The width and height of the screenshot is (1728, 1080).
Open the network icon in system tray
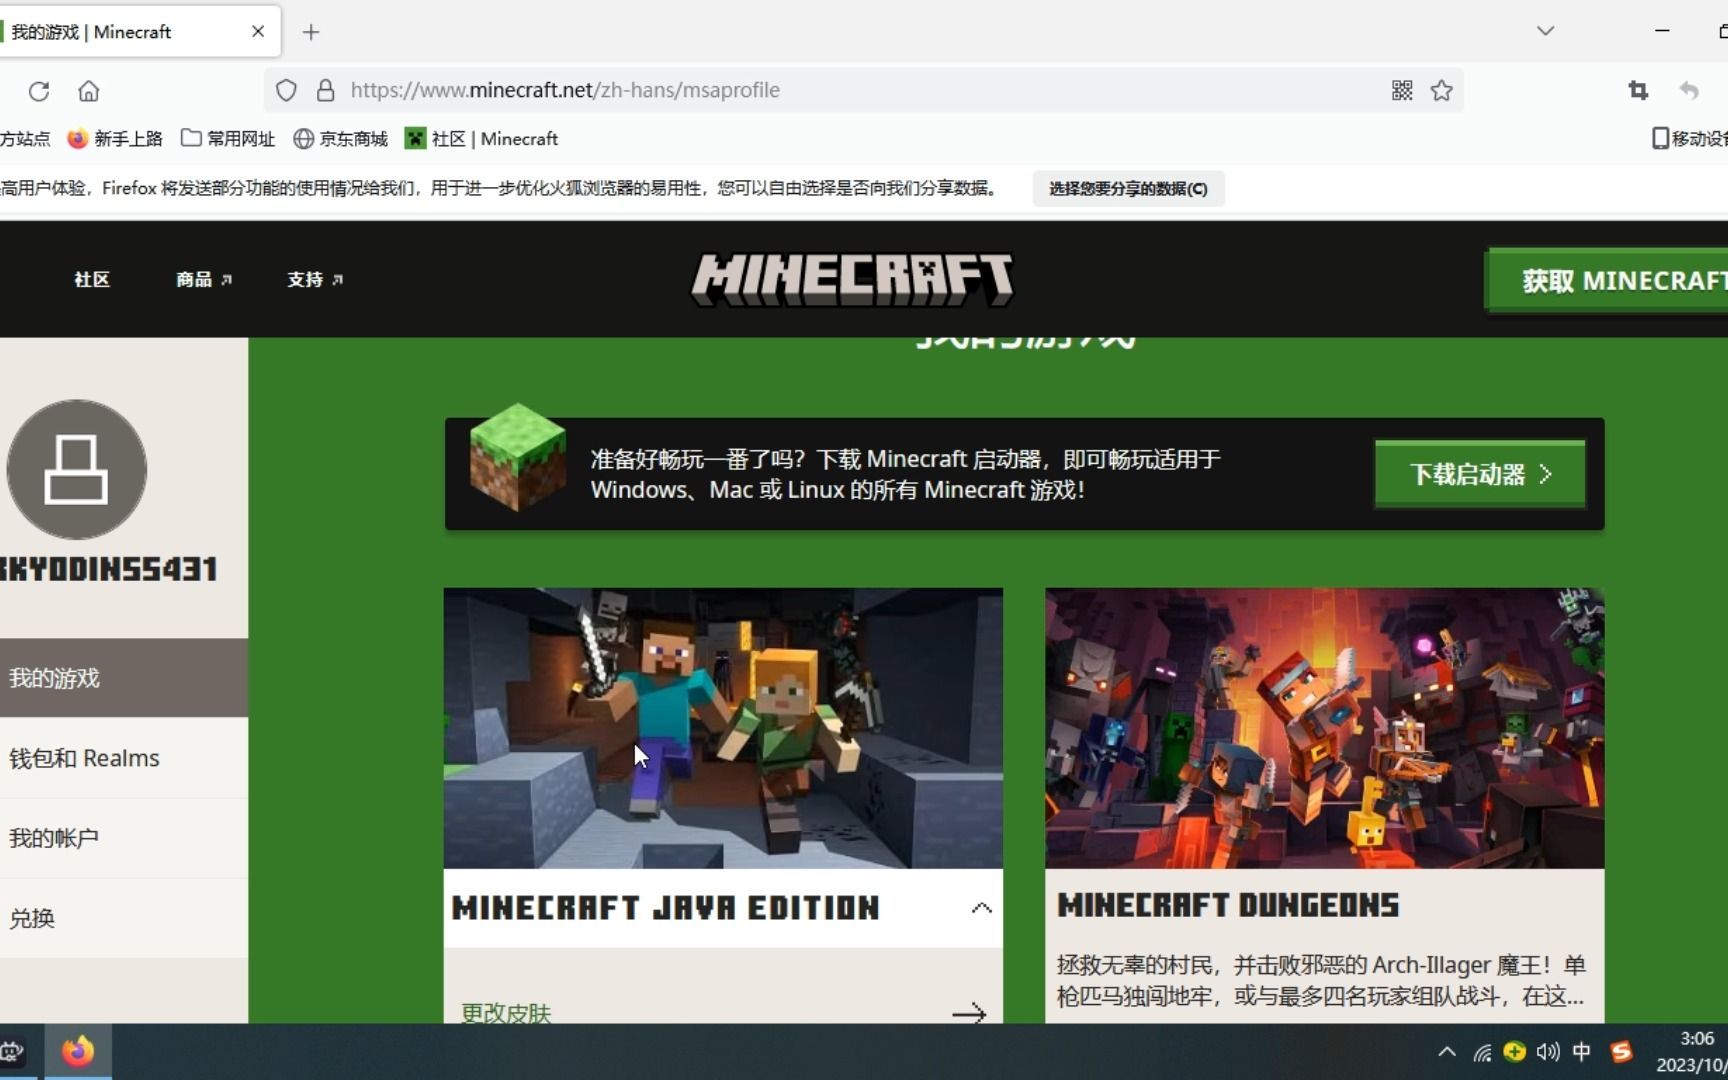point(1482,1052)
